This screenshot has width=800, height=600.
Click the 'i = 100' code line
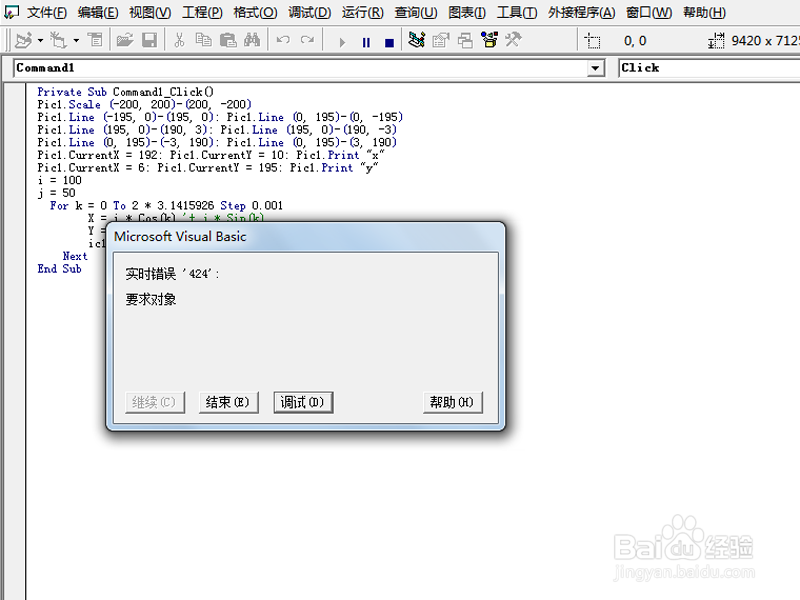click(x=59, y=180)
